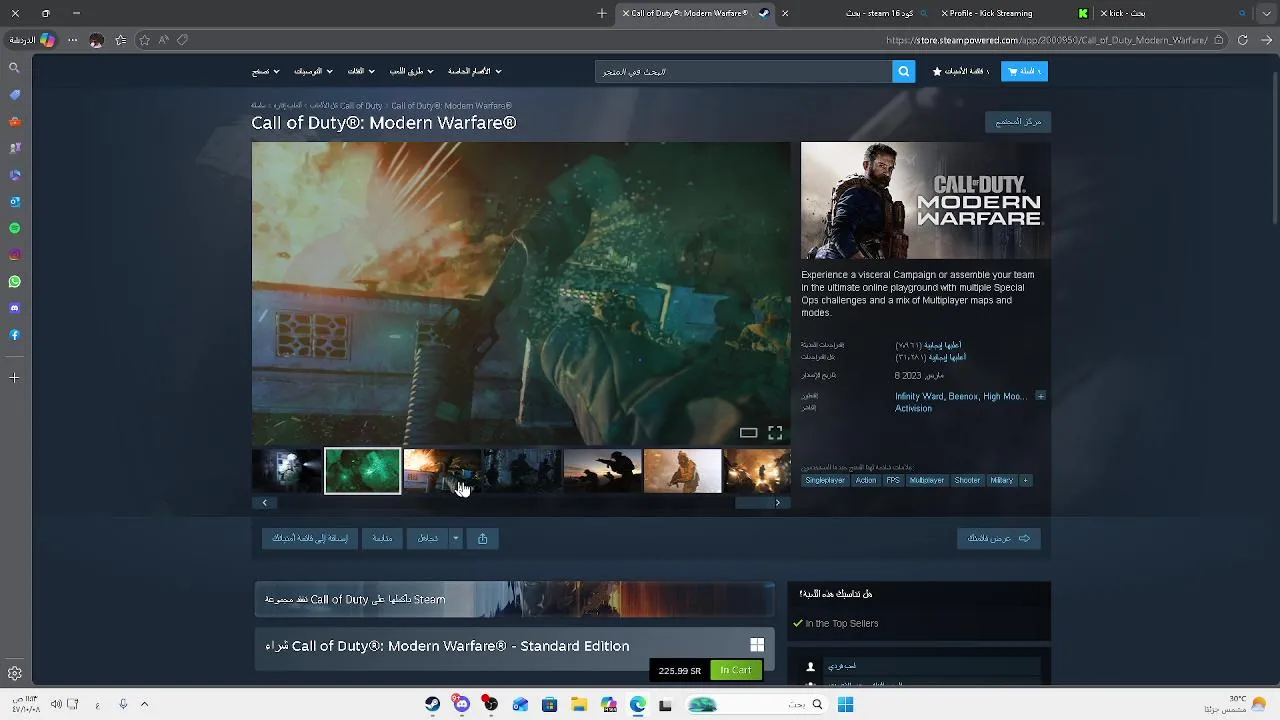Screen dimensions: 1280x720
Task: Open the sidebar settings gear icon
Action: (x=14, y=673)
